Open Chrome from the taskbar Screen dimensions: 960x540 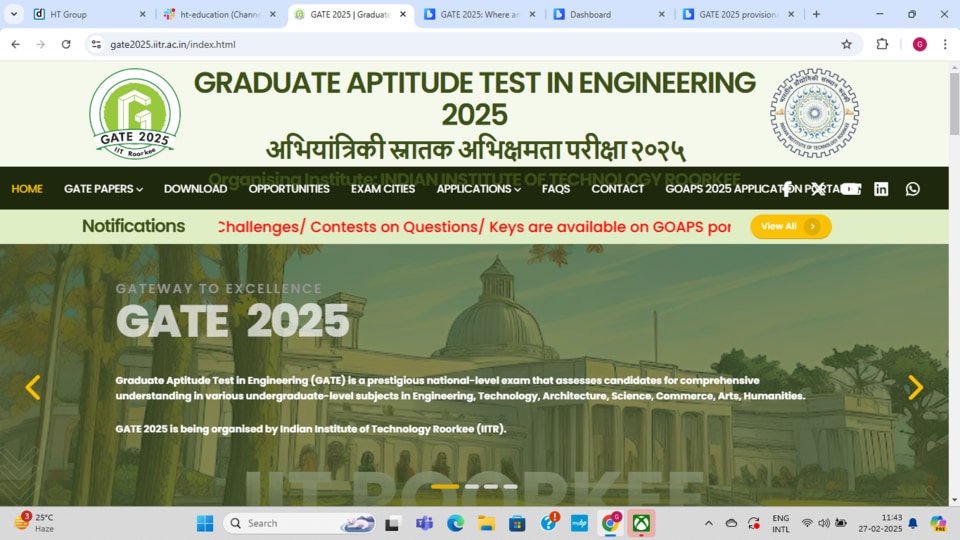(x=610, y=523)
